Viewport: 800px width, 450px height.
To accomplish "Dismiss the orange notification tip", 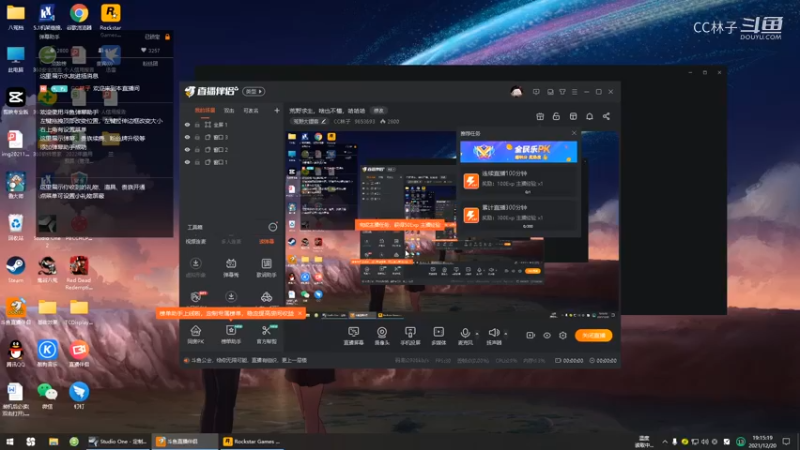I will coord(299,313).
